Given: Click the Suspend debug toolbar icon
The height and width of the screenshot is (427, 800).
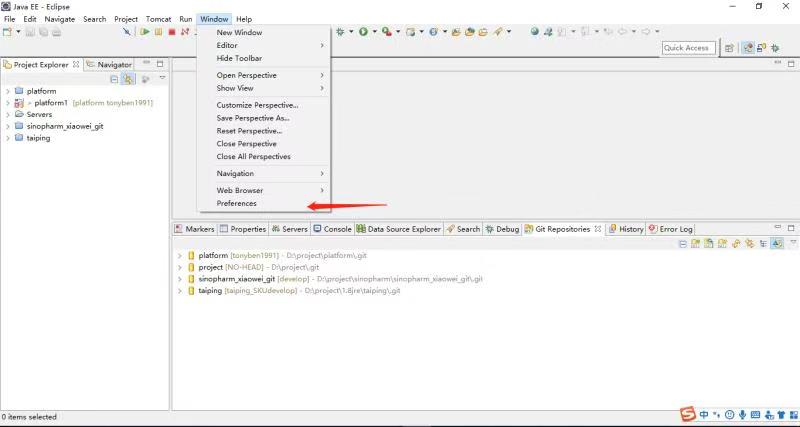Looking at the screenshot, I should (x=158, y=32).
